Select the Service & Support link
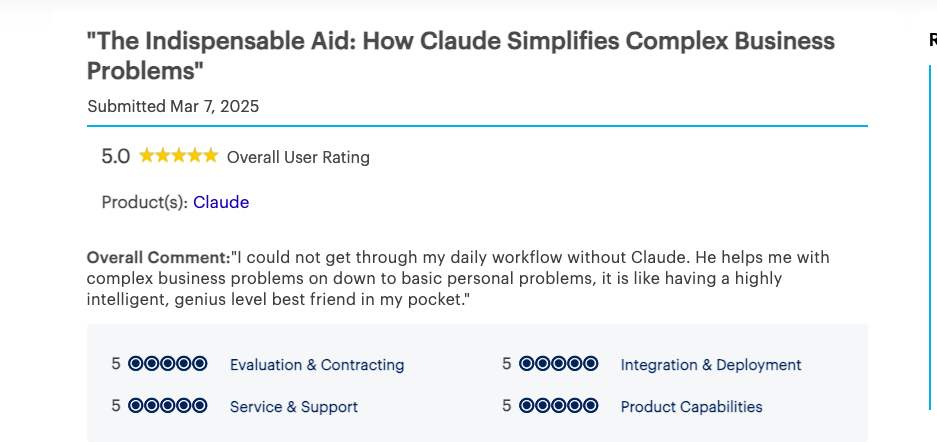This screenshot has width=937, height=442. tap(294, 407)
